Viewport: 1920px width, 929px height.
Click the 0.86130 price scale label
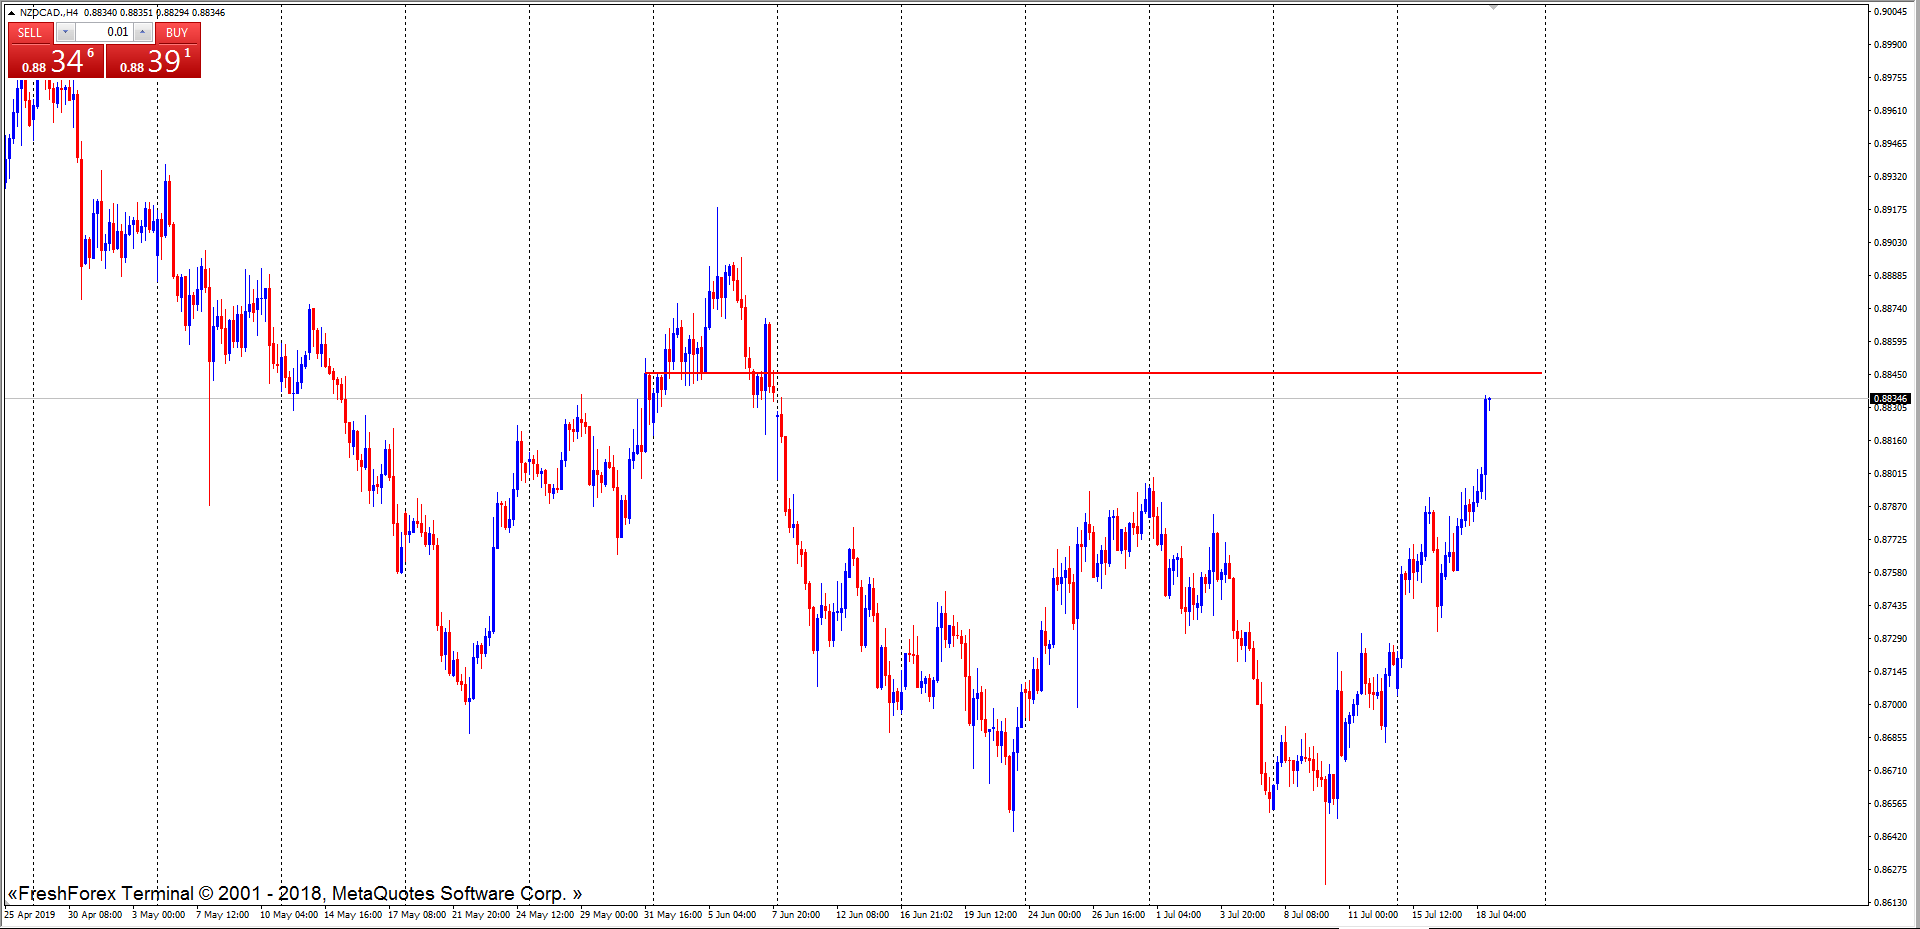[1889, 902]
